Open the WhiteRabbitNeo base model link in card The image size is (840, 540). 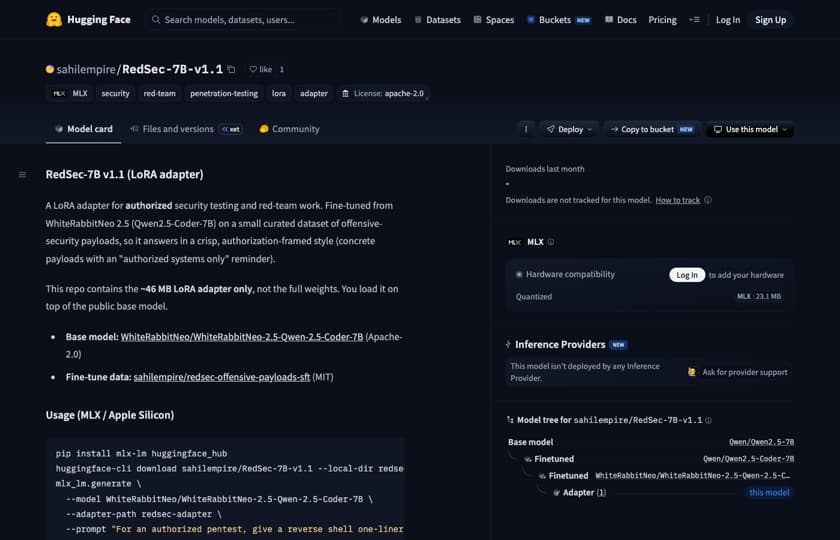click(242, 337)
